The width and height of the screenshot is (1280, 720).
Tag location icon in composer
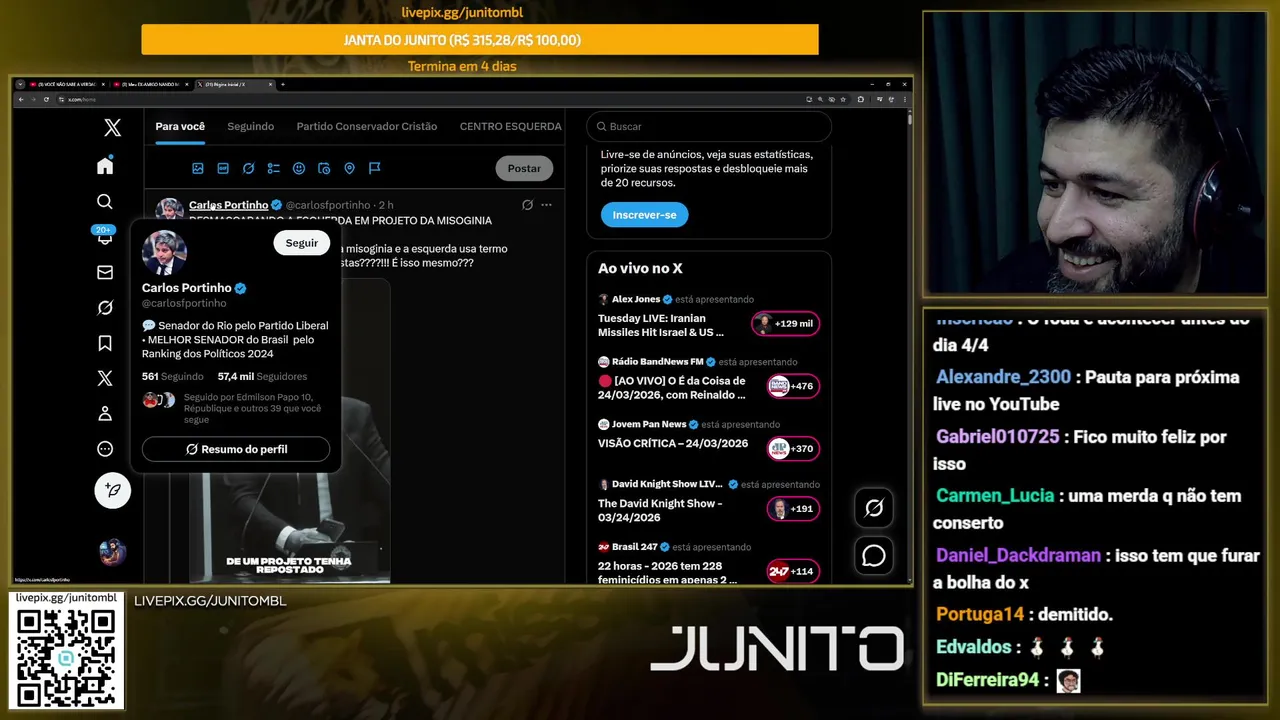click(x=349, y=168)
